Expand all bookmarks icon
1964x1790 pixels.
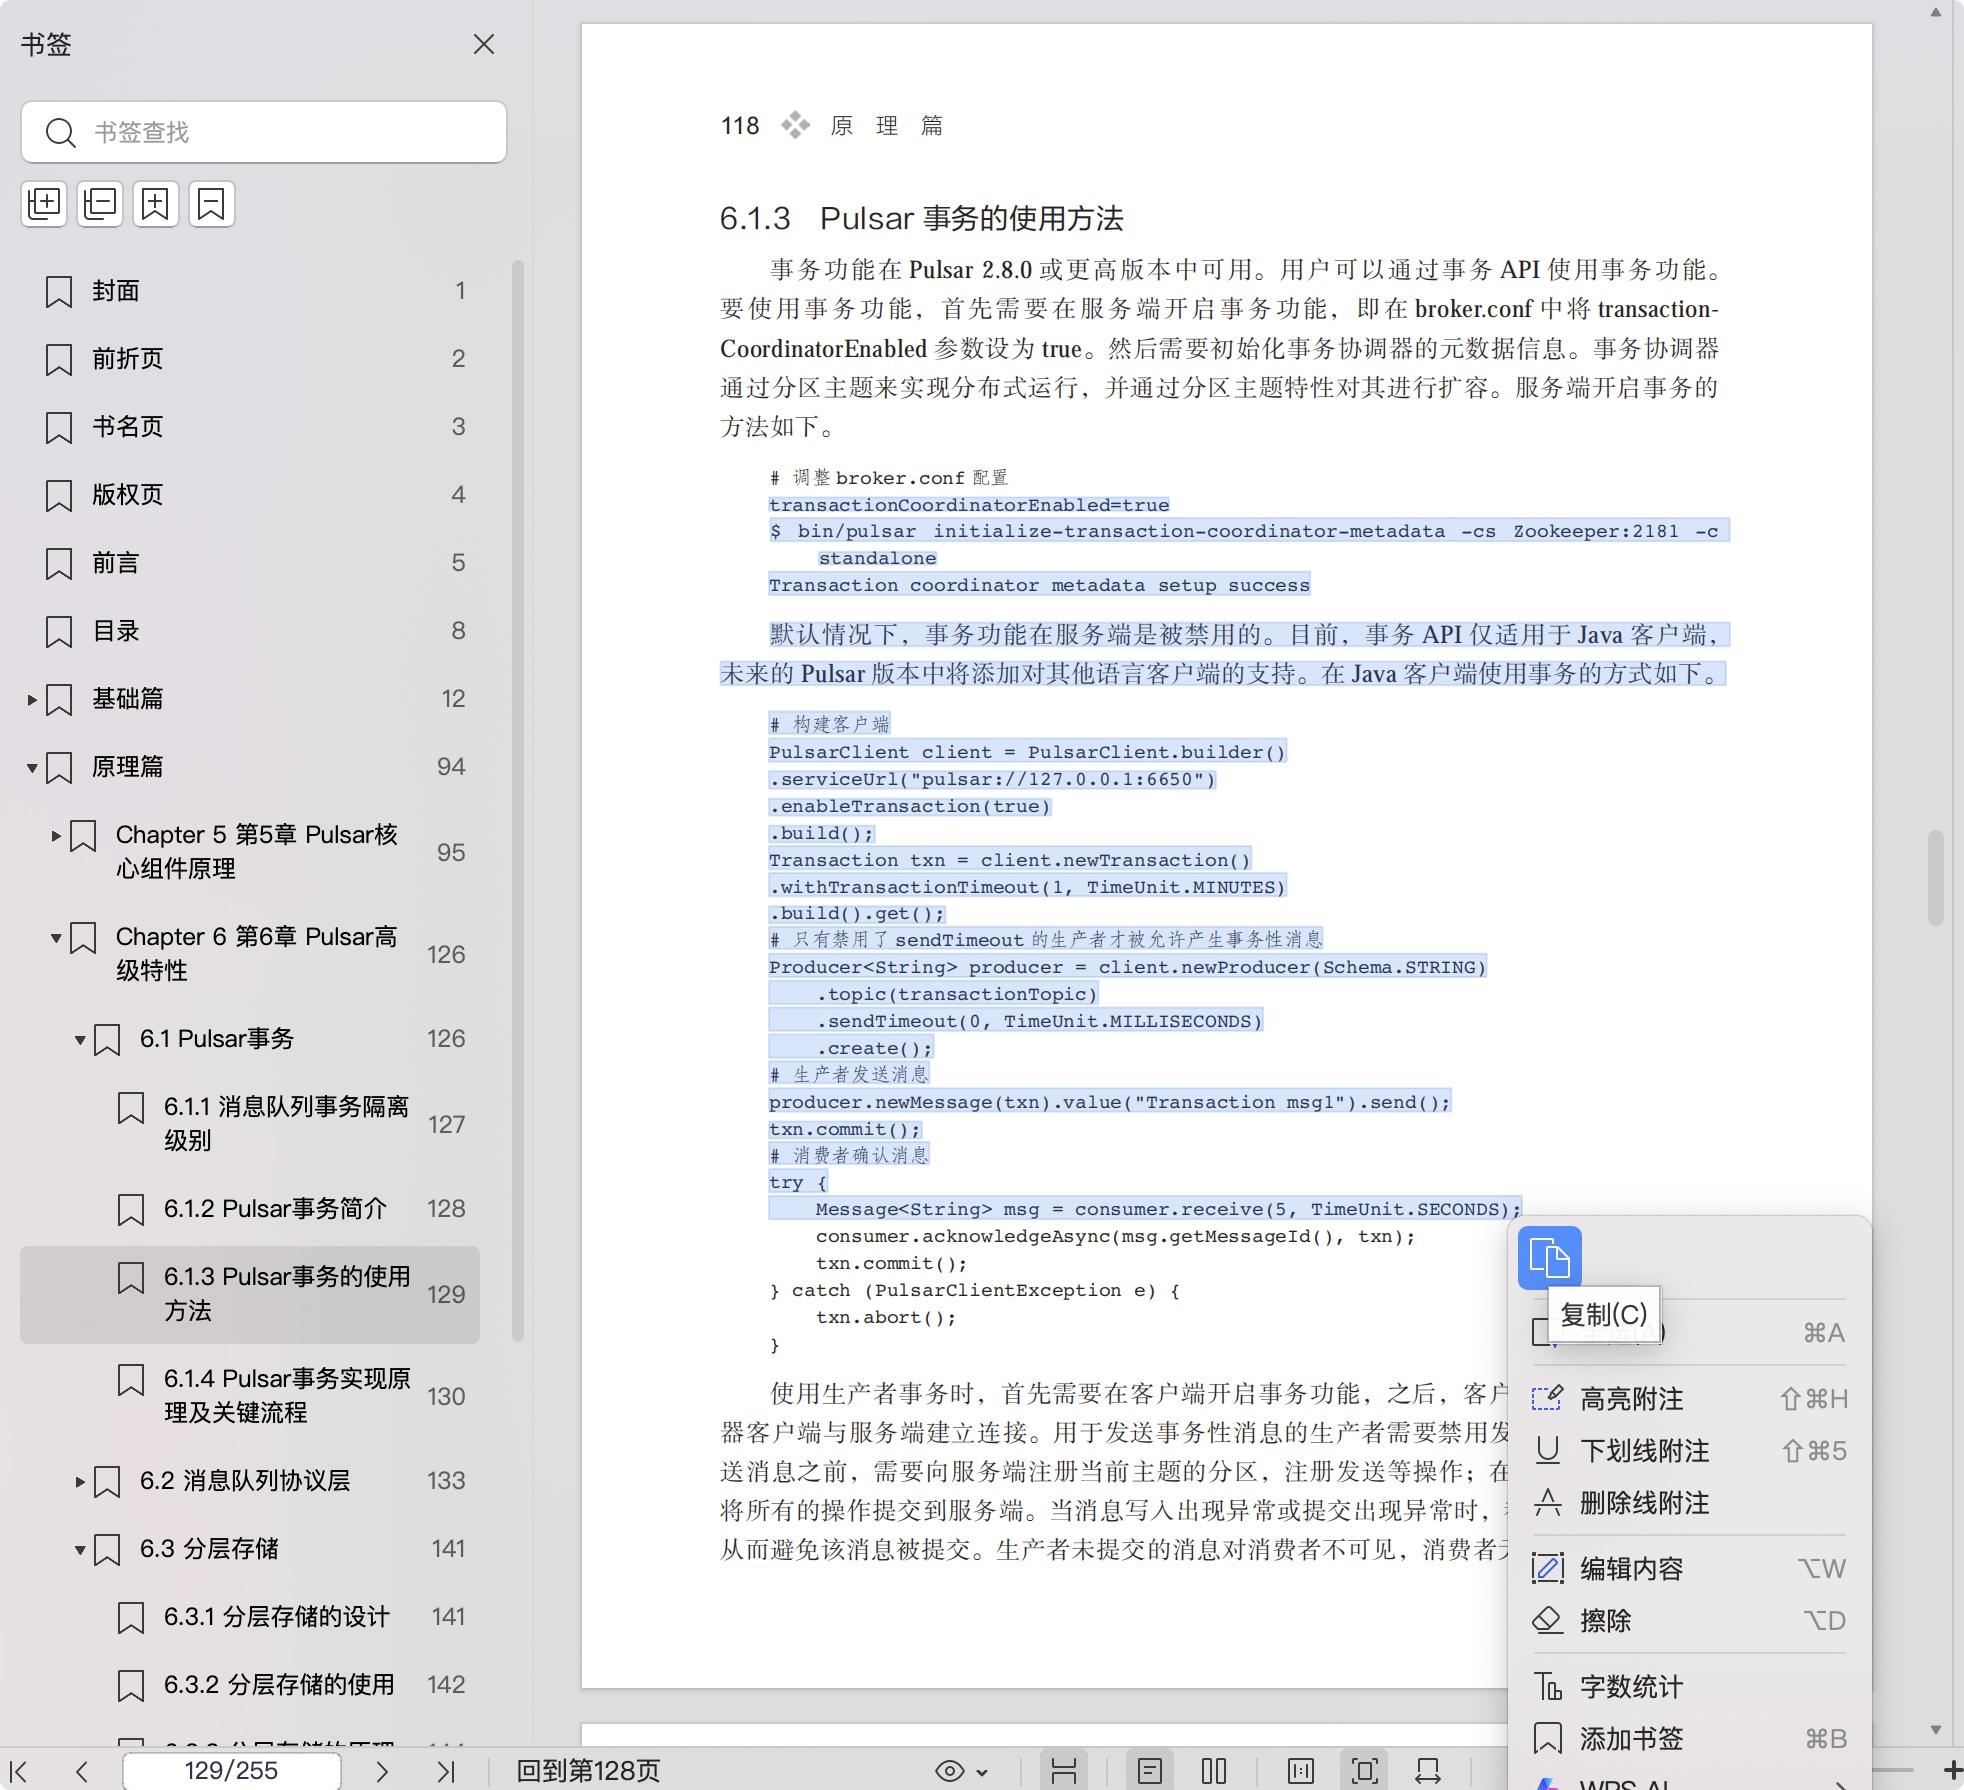(x=44, y=204)
